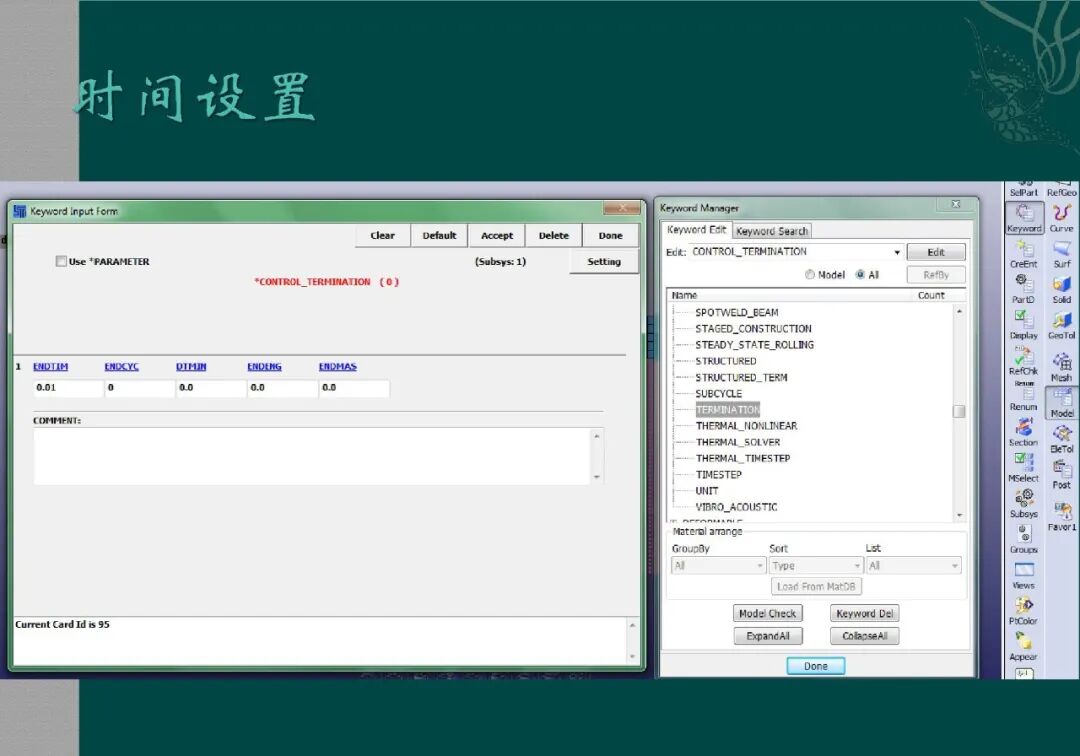This screenshot has height=756, width=1080.
Task: Click the ENDCYC field link
Action: click(121, 366)
